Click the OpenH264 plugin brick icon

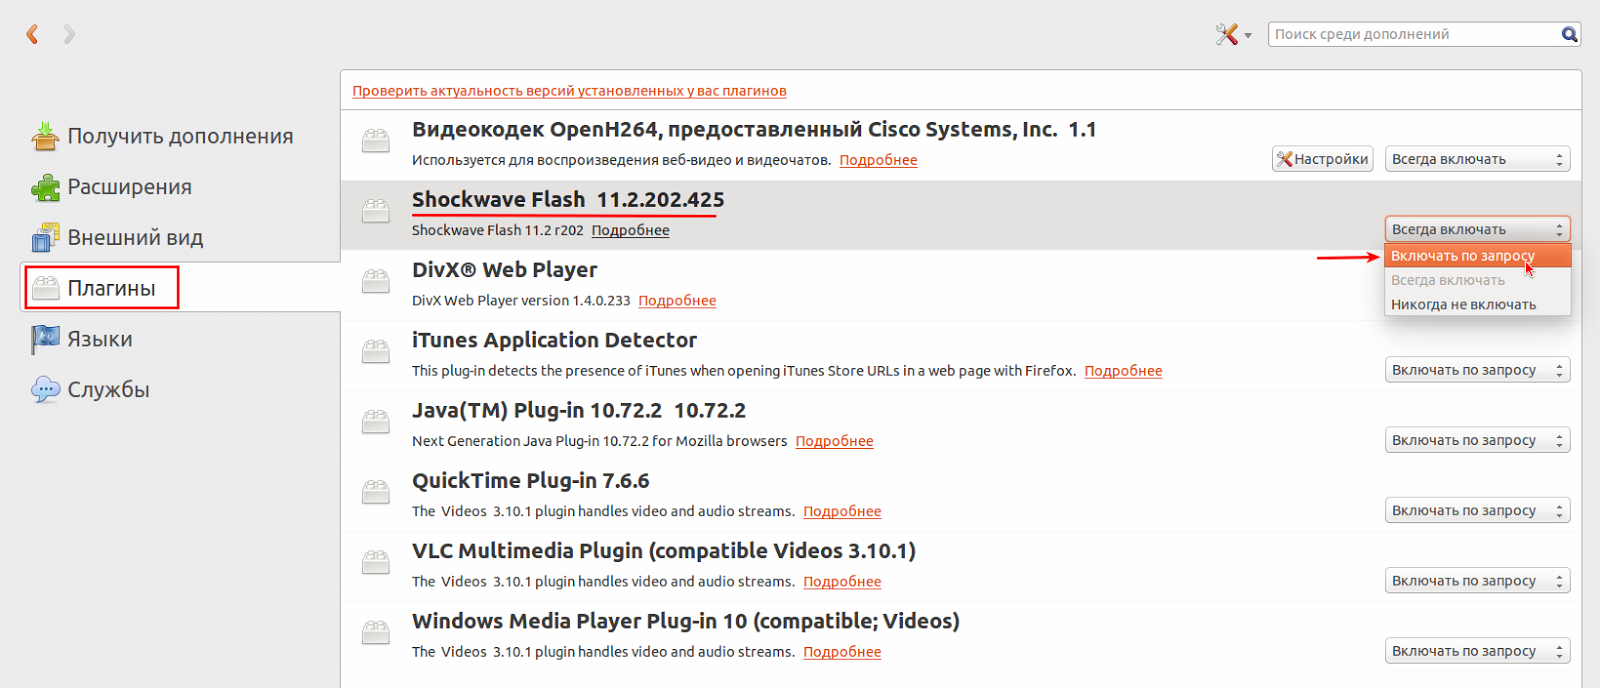point(376,141)
